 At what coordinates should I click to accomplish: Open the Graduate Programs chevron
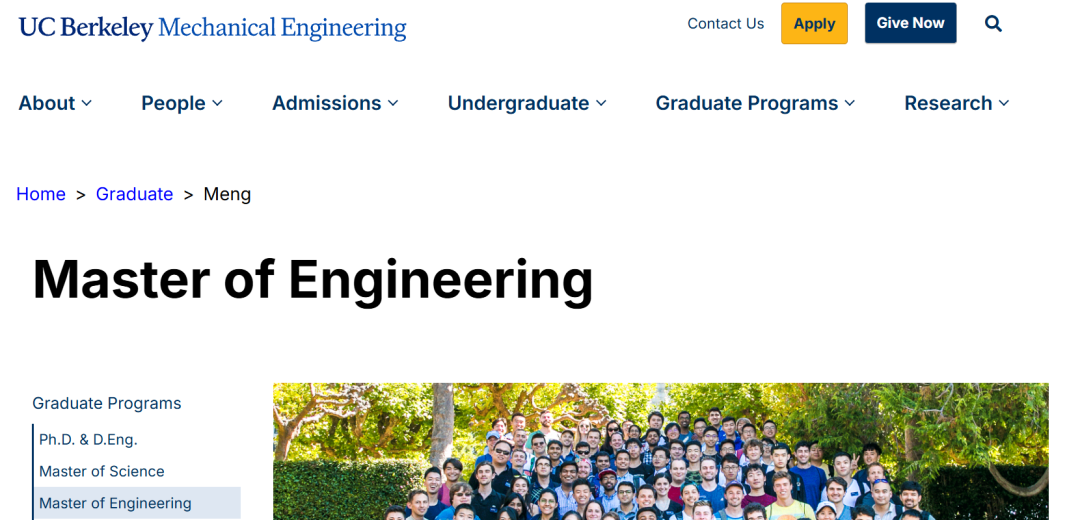click(850, 103)
